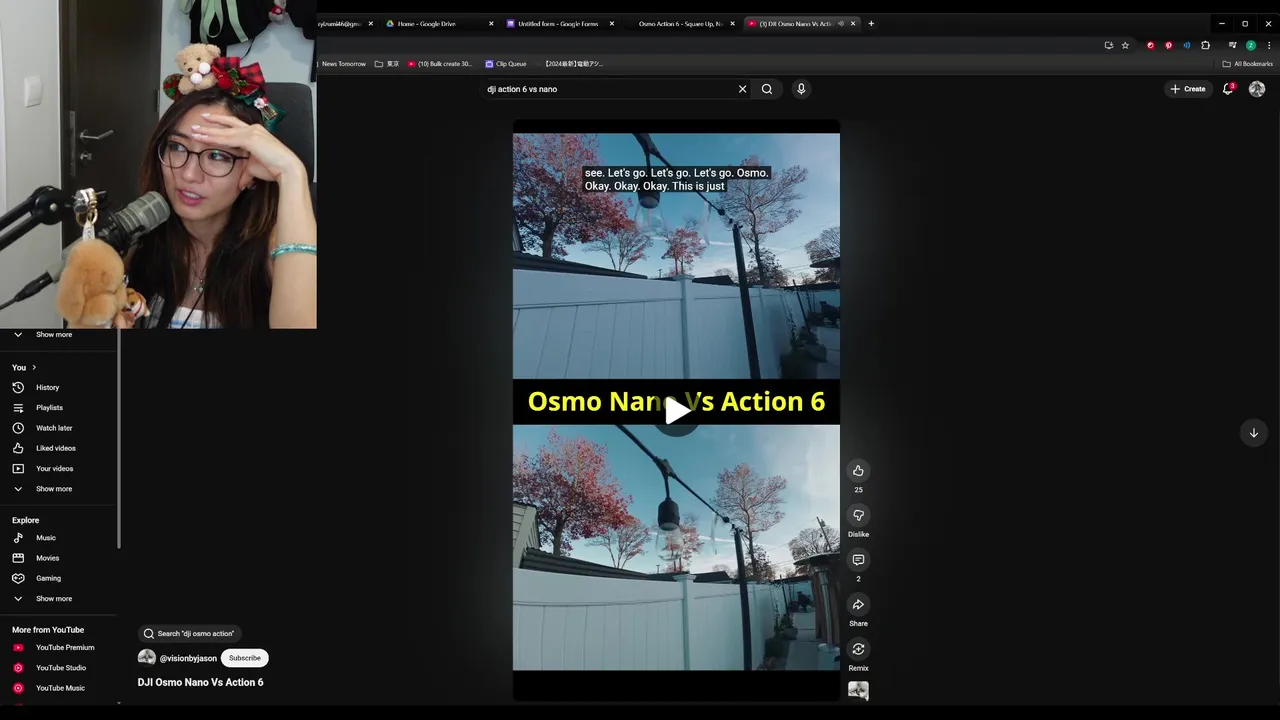Open the Remix icon
The height and width of the screenshot is (720, 1280).
[x=858, y=649]
